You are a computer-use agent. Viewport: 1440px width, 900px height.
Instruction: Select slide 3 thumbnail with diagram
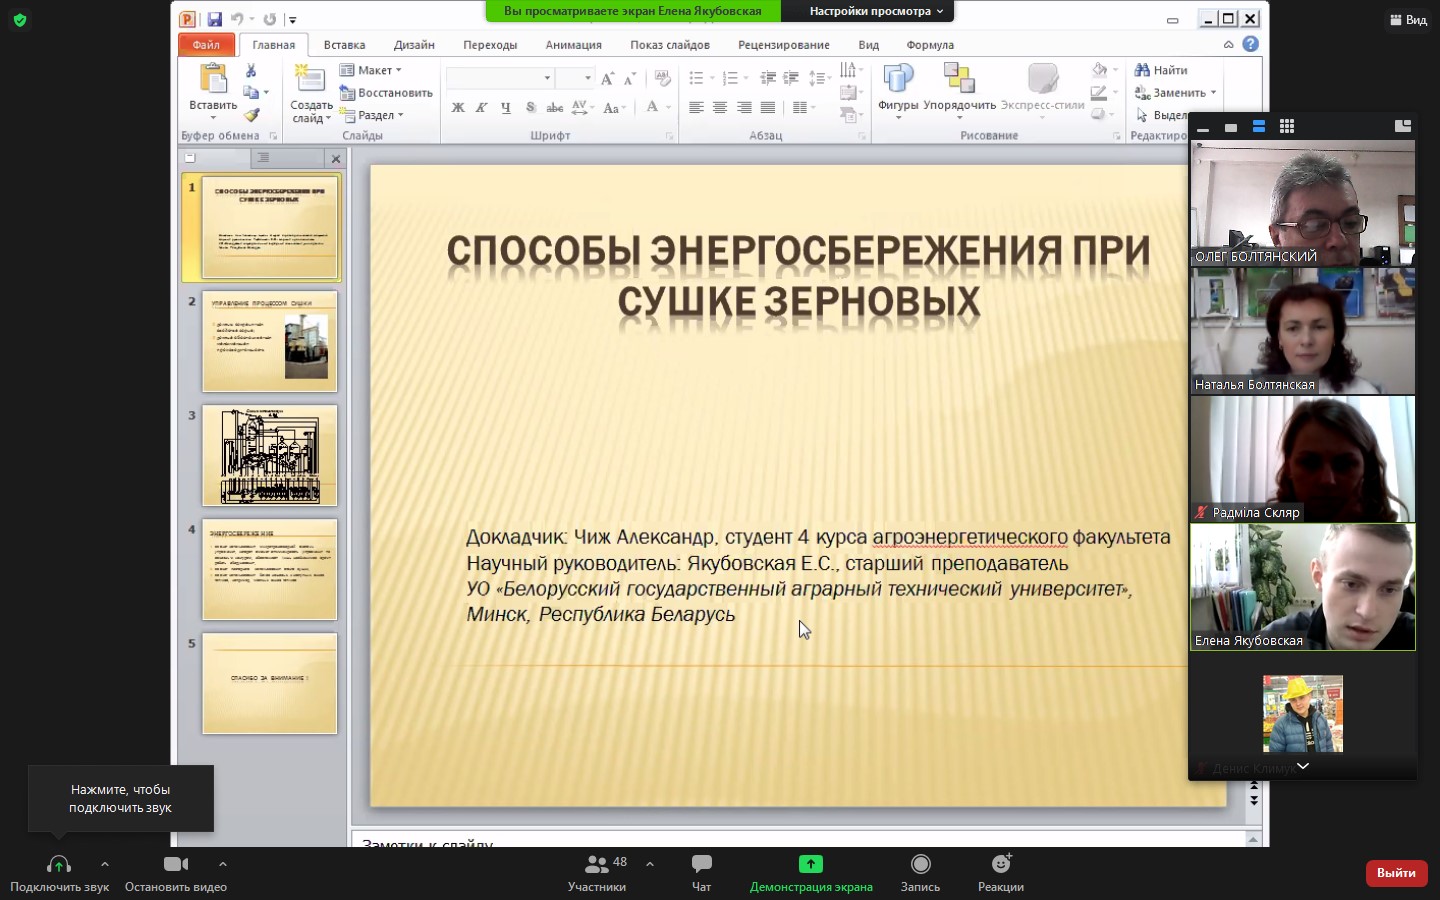270,455
